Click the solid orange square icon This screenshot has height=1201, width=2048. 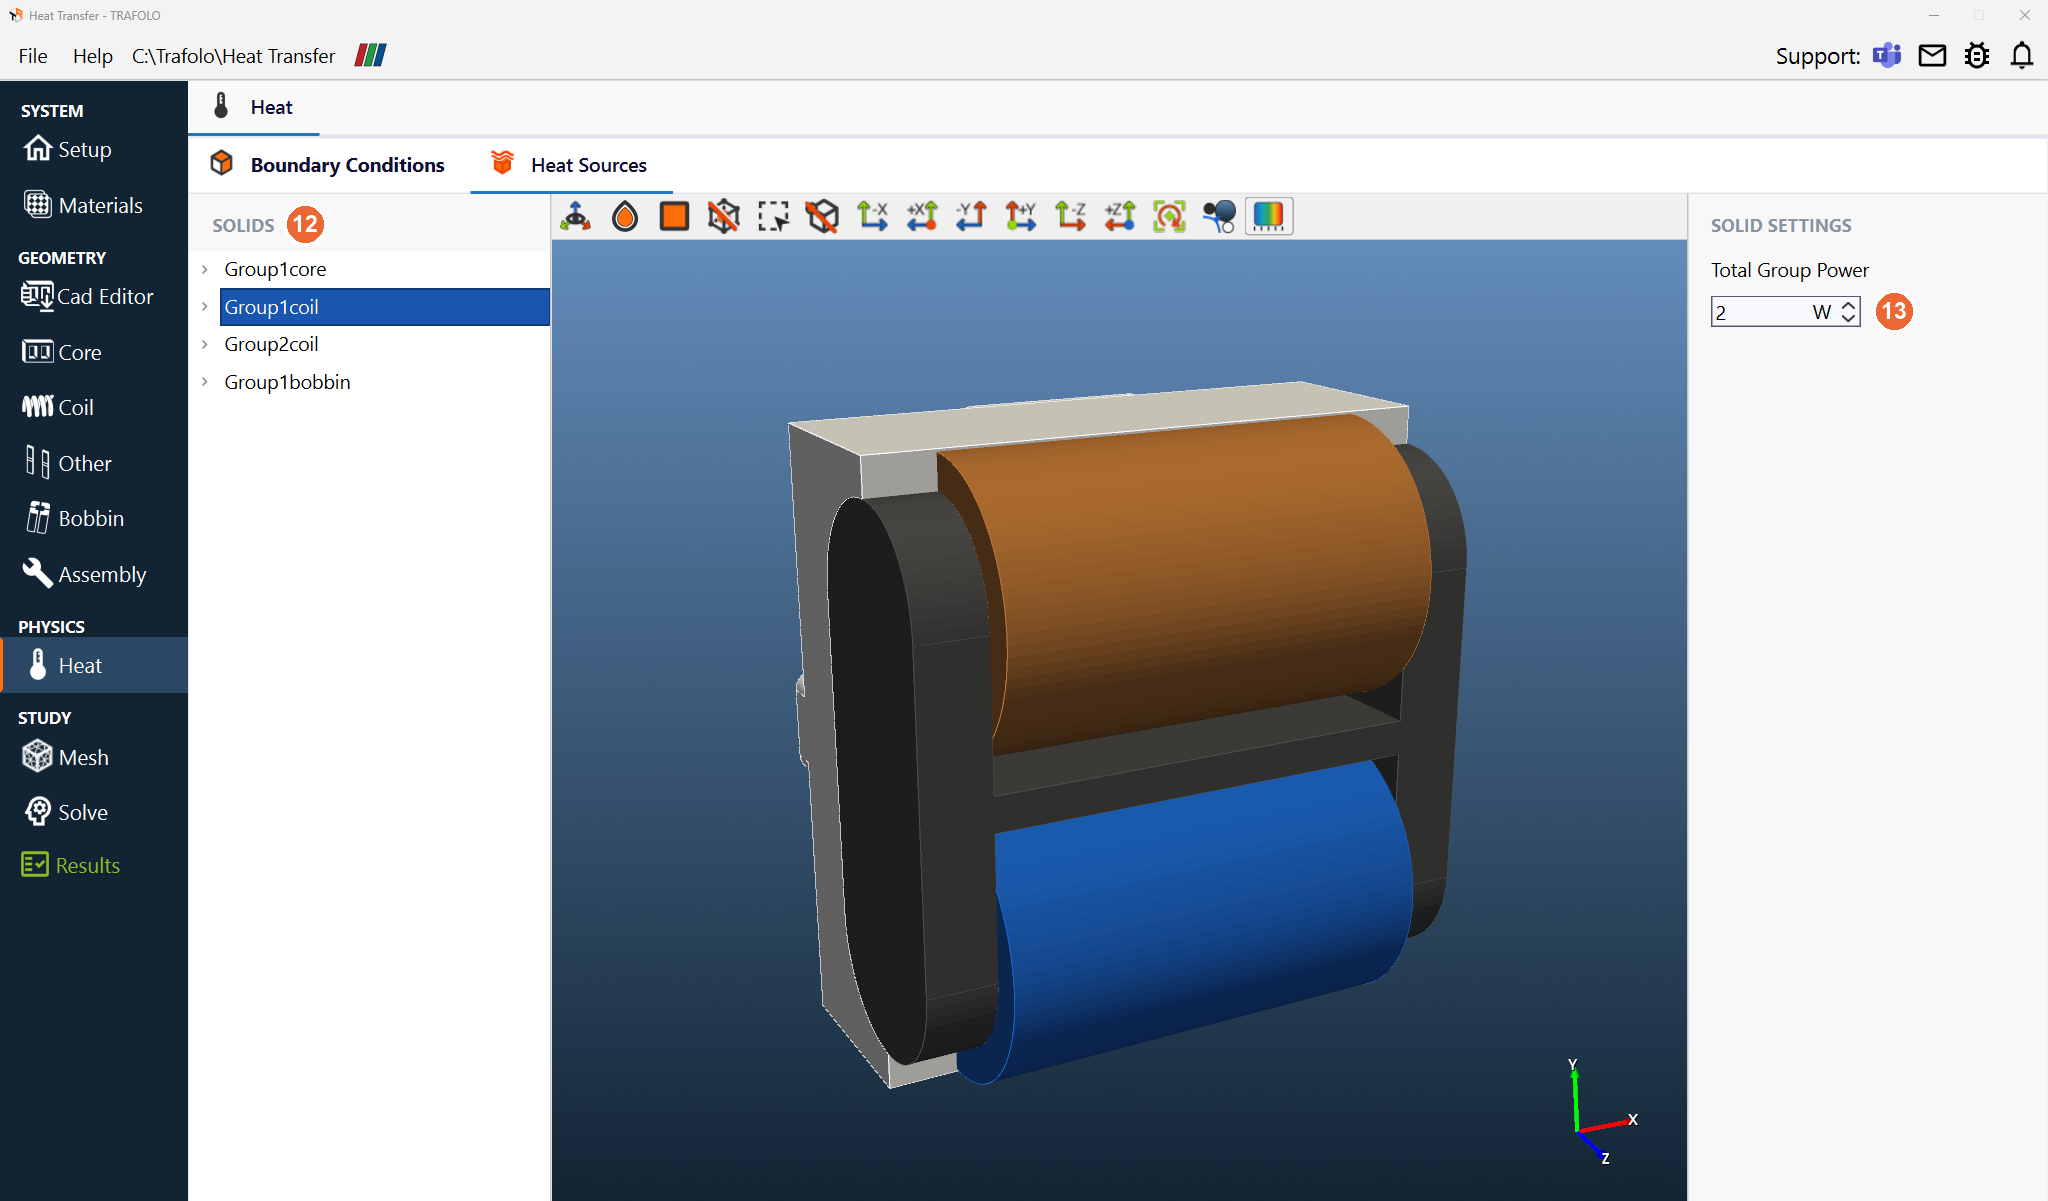coord(674,216)
